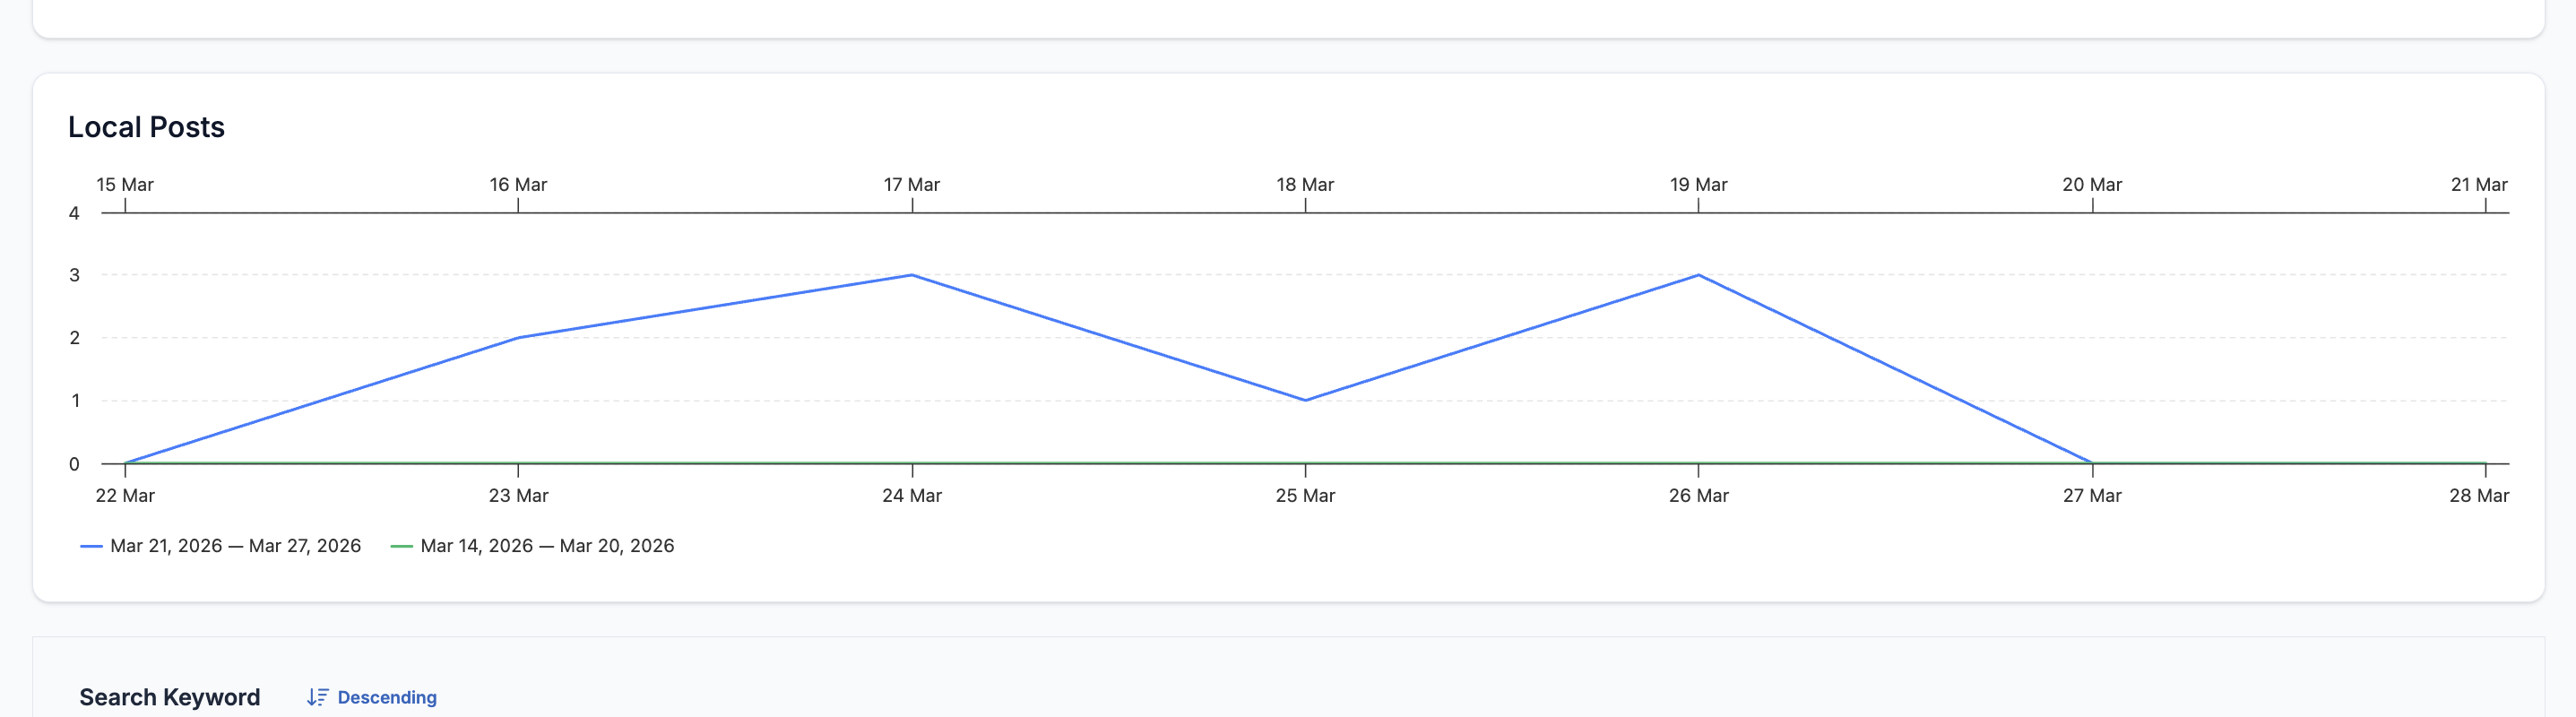Click the Local Posts chart title
The height and width of the screenshot is (717, 2576).
146,127
